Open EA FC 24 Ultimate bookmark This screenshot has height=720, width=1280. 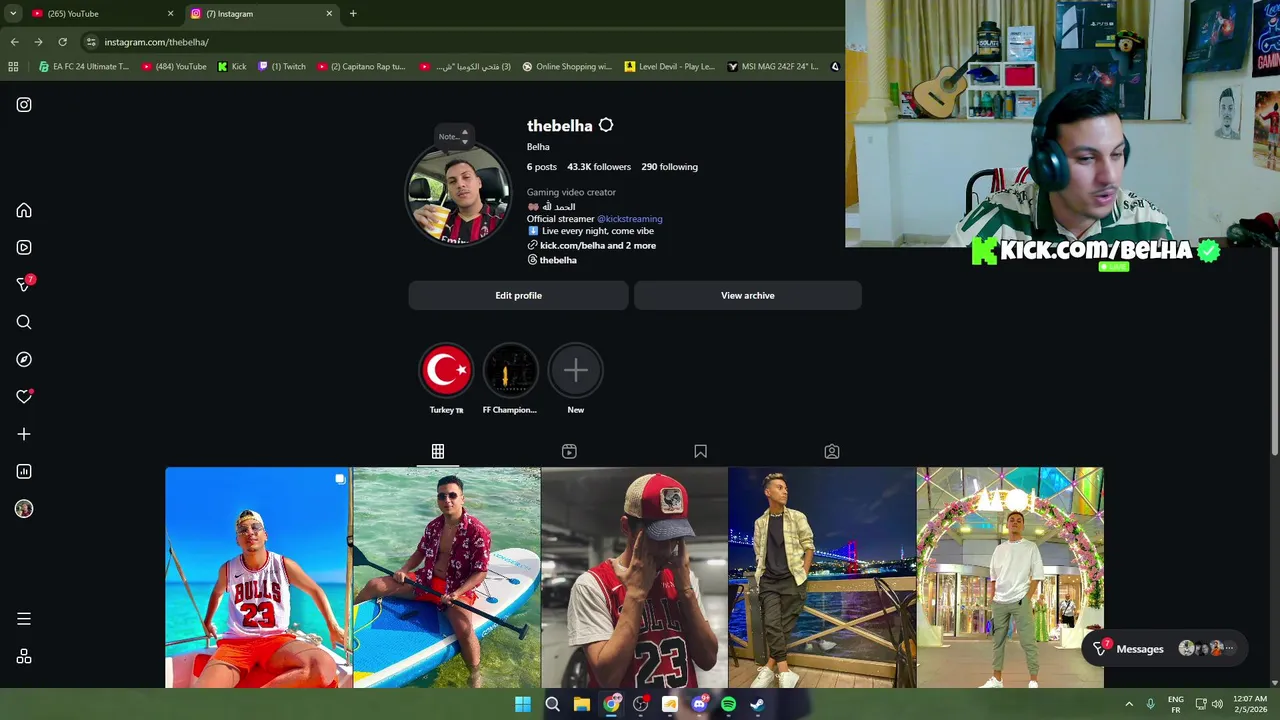click(x=84, y=67)
